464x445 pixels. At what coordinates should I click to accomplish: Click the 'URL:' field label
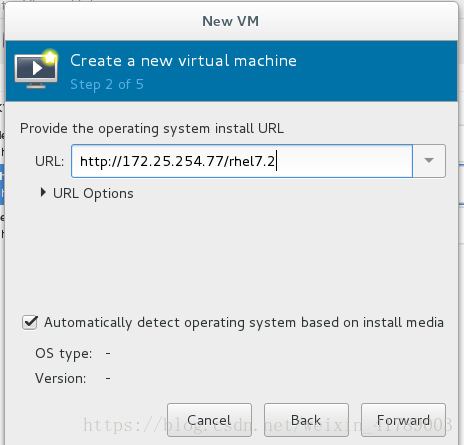49,161
